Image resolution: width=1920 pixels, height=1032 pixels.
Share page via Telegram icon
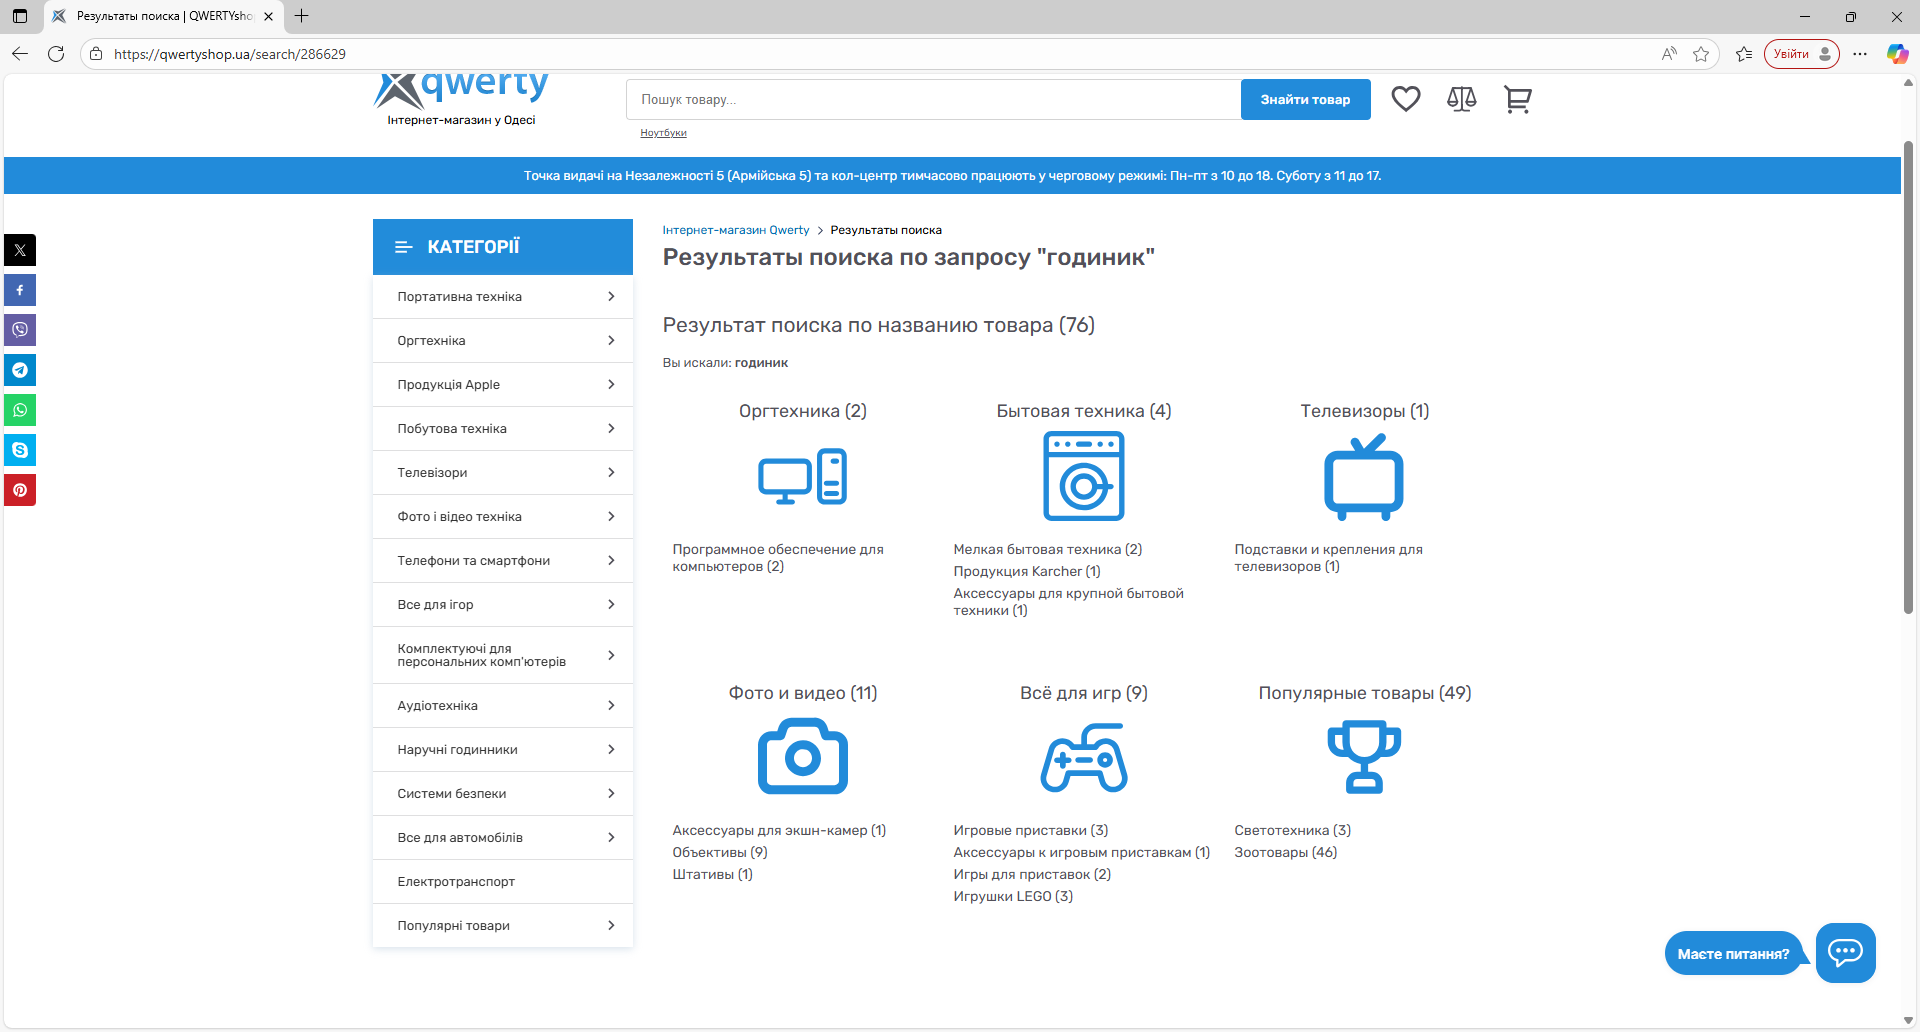(20, 370)
